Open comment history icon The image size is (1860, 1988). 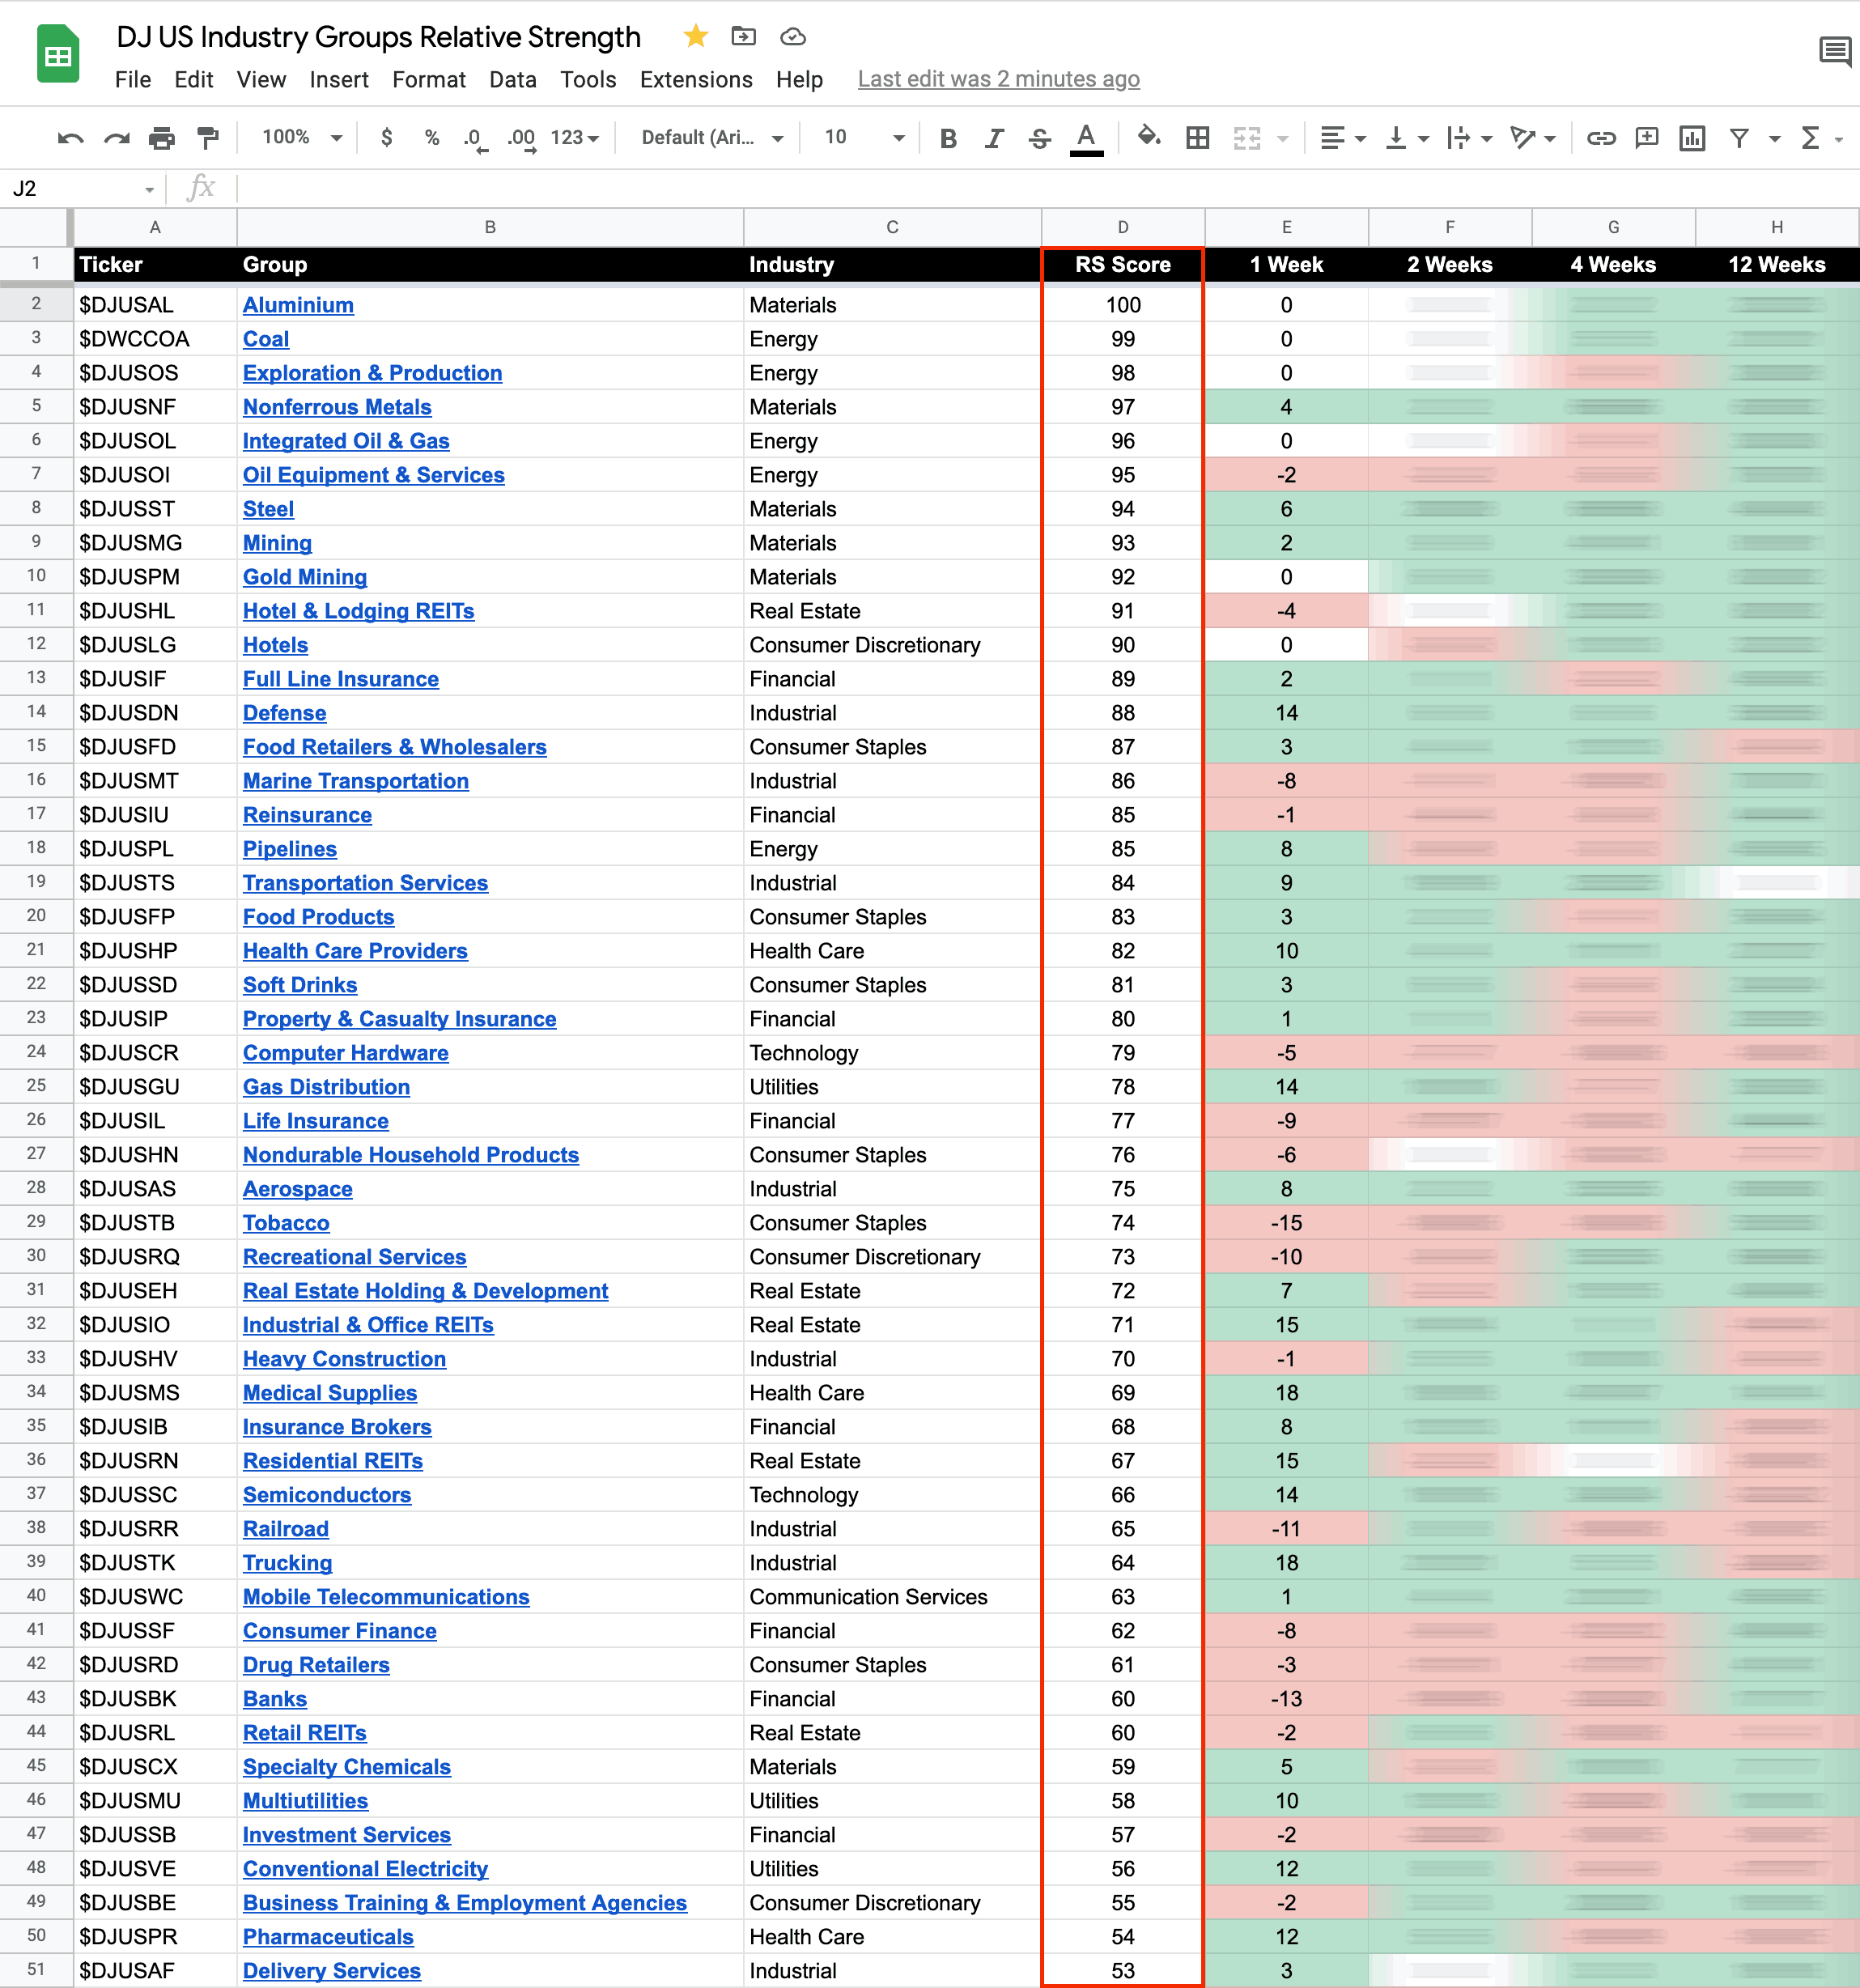(1834, 52)
